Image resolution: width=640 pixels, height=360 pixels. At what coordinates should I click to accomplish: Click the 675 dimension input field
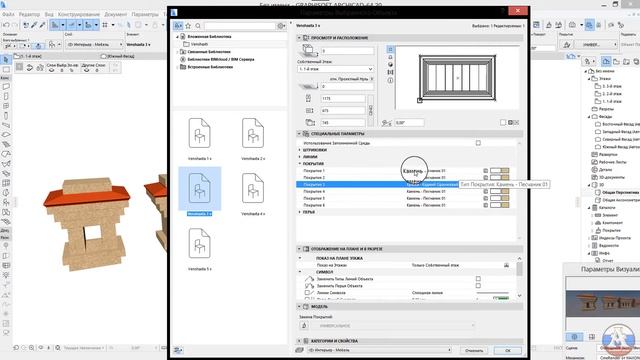pyautogui.click(x=343, y=111)
